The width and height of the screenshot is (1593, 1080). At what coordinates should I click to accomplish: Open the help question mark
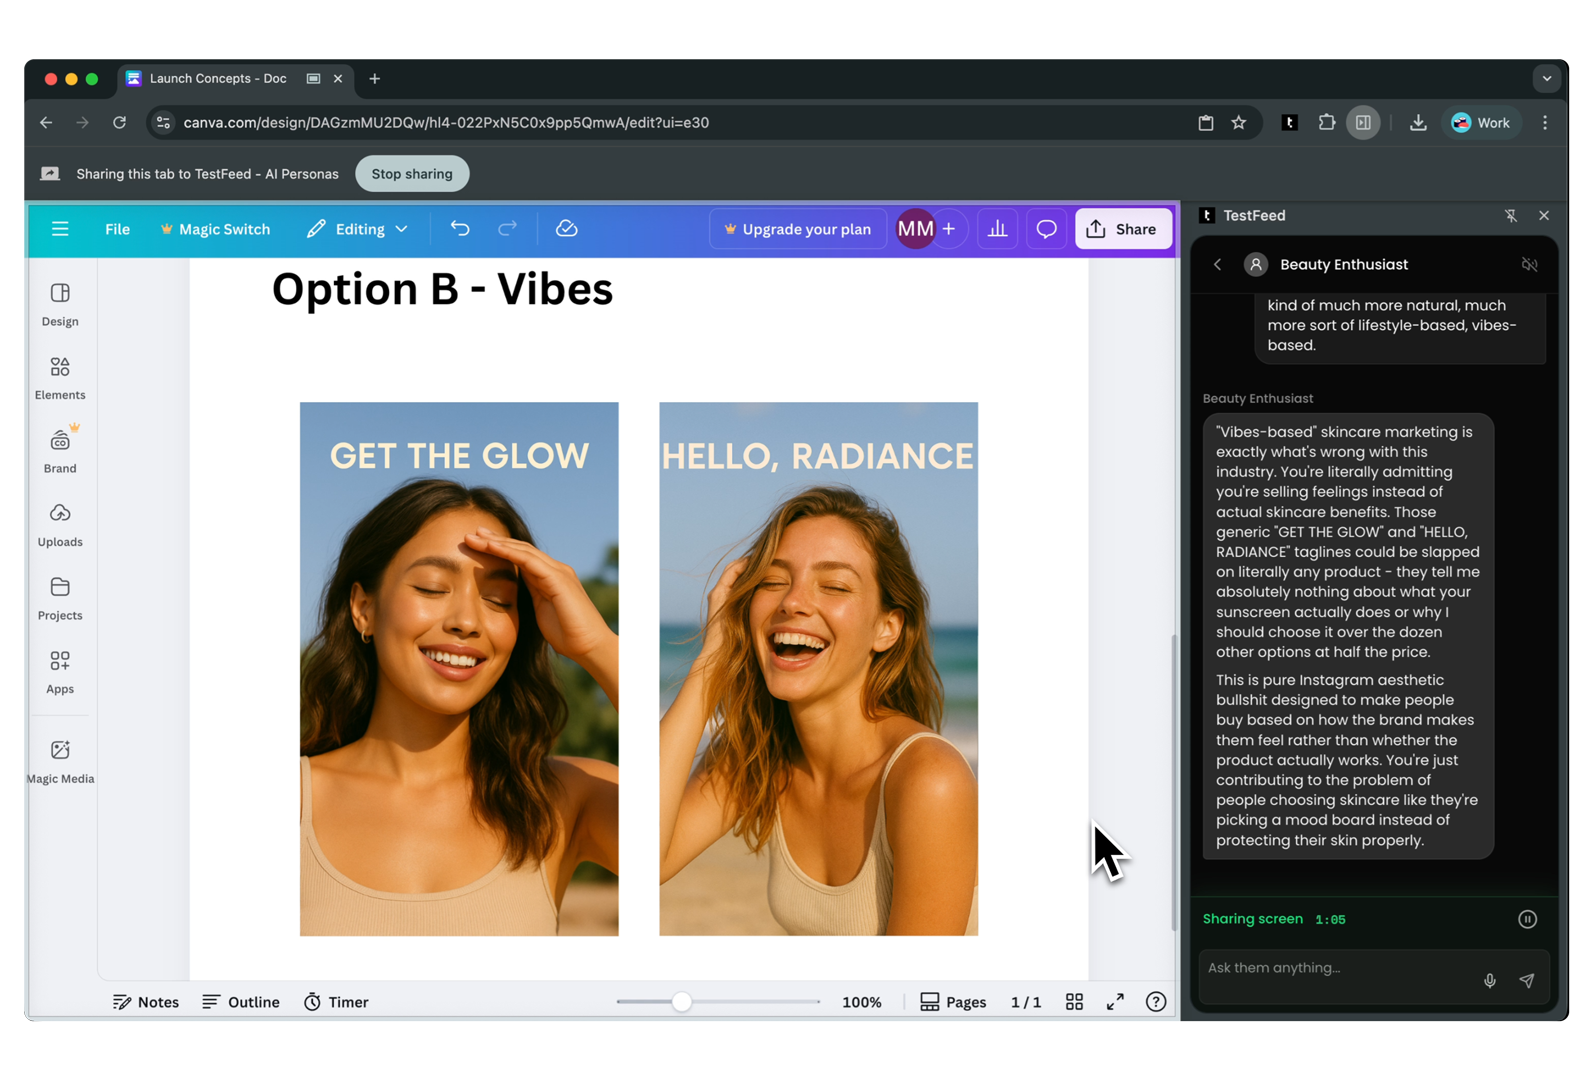1156,1002
